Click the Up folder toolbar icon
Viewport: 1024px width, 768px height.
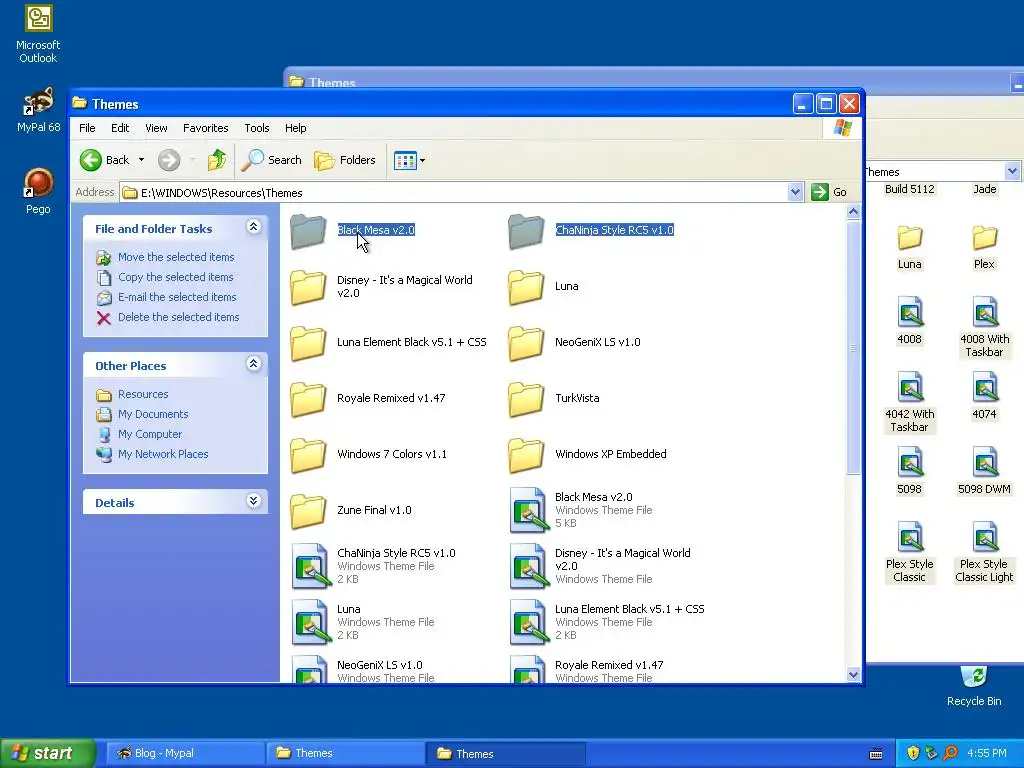click(x=216, y=160)
